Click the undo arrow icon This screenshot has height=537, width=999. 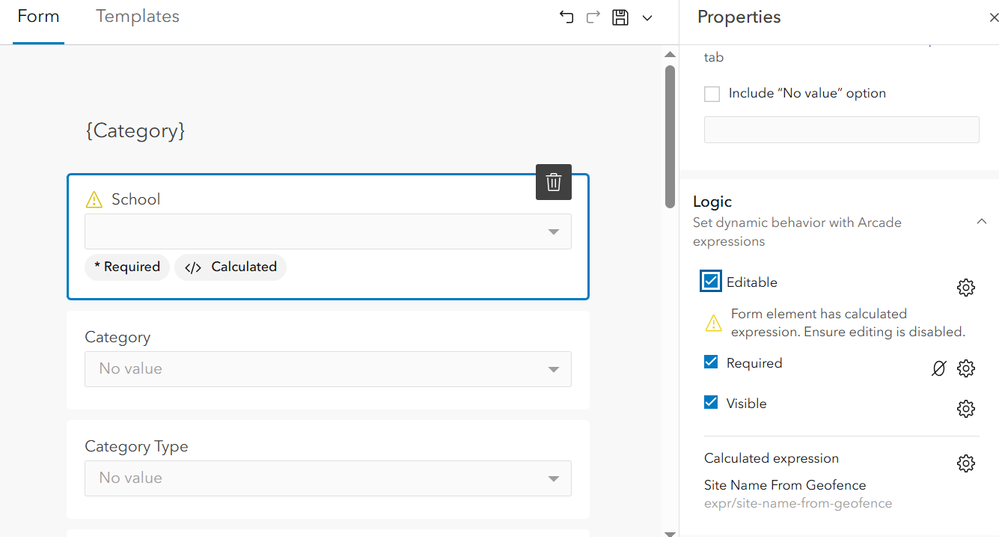pos(567,17)
